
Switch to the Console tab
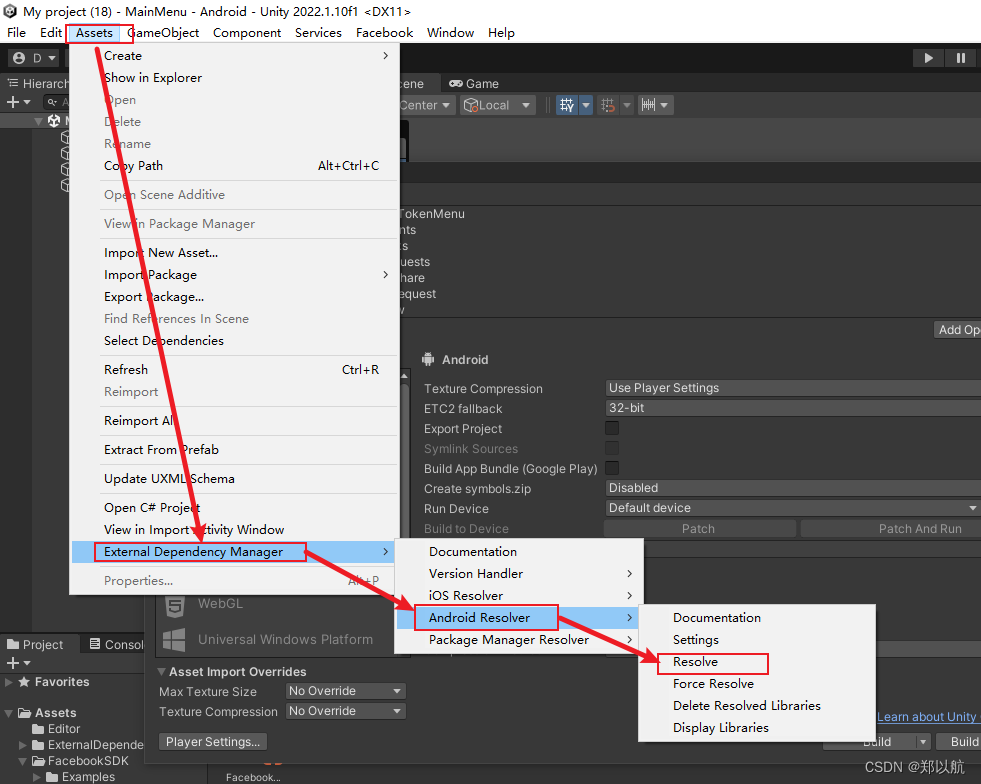[116, 644]
